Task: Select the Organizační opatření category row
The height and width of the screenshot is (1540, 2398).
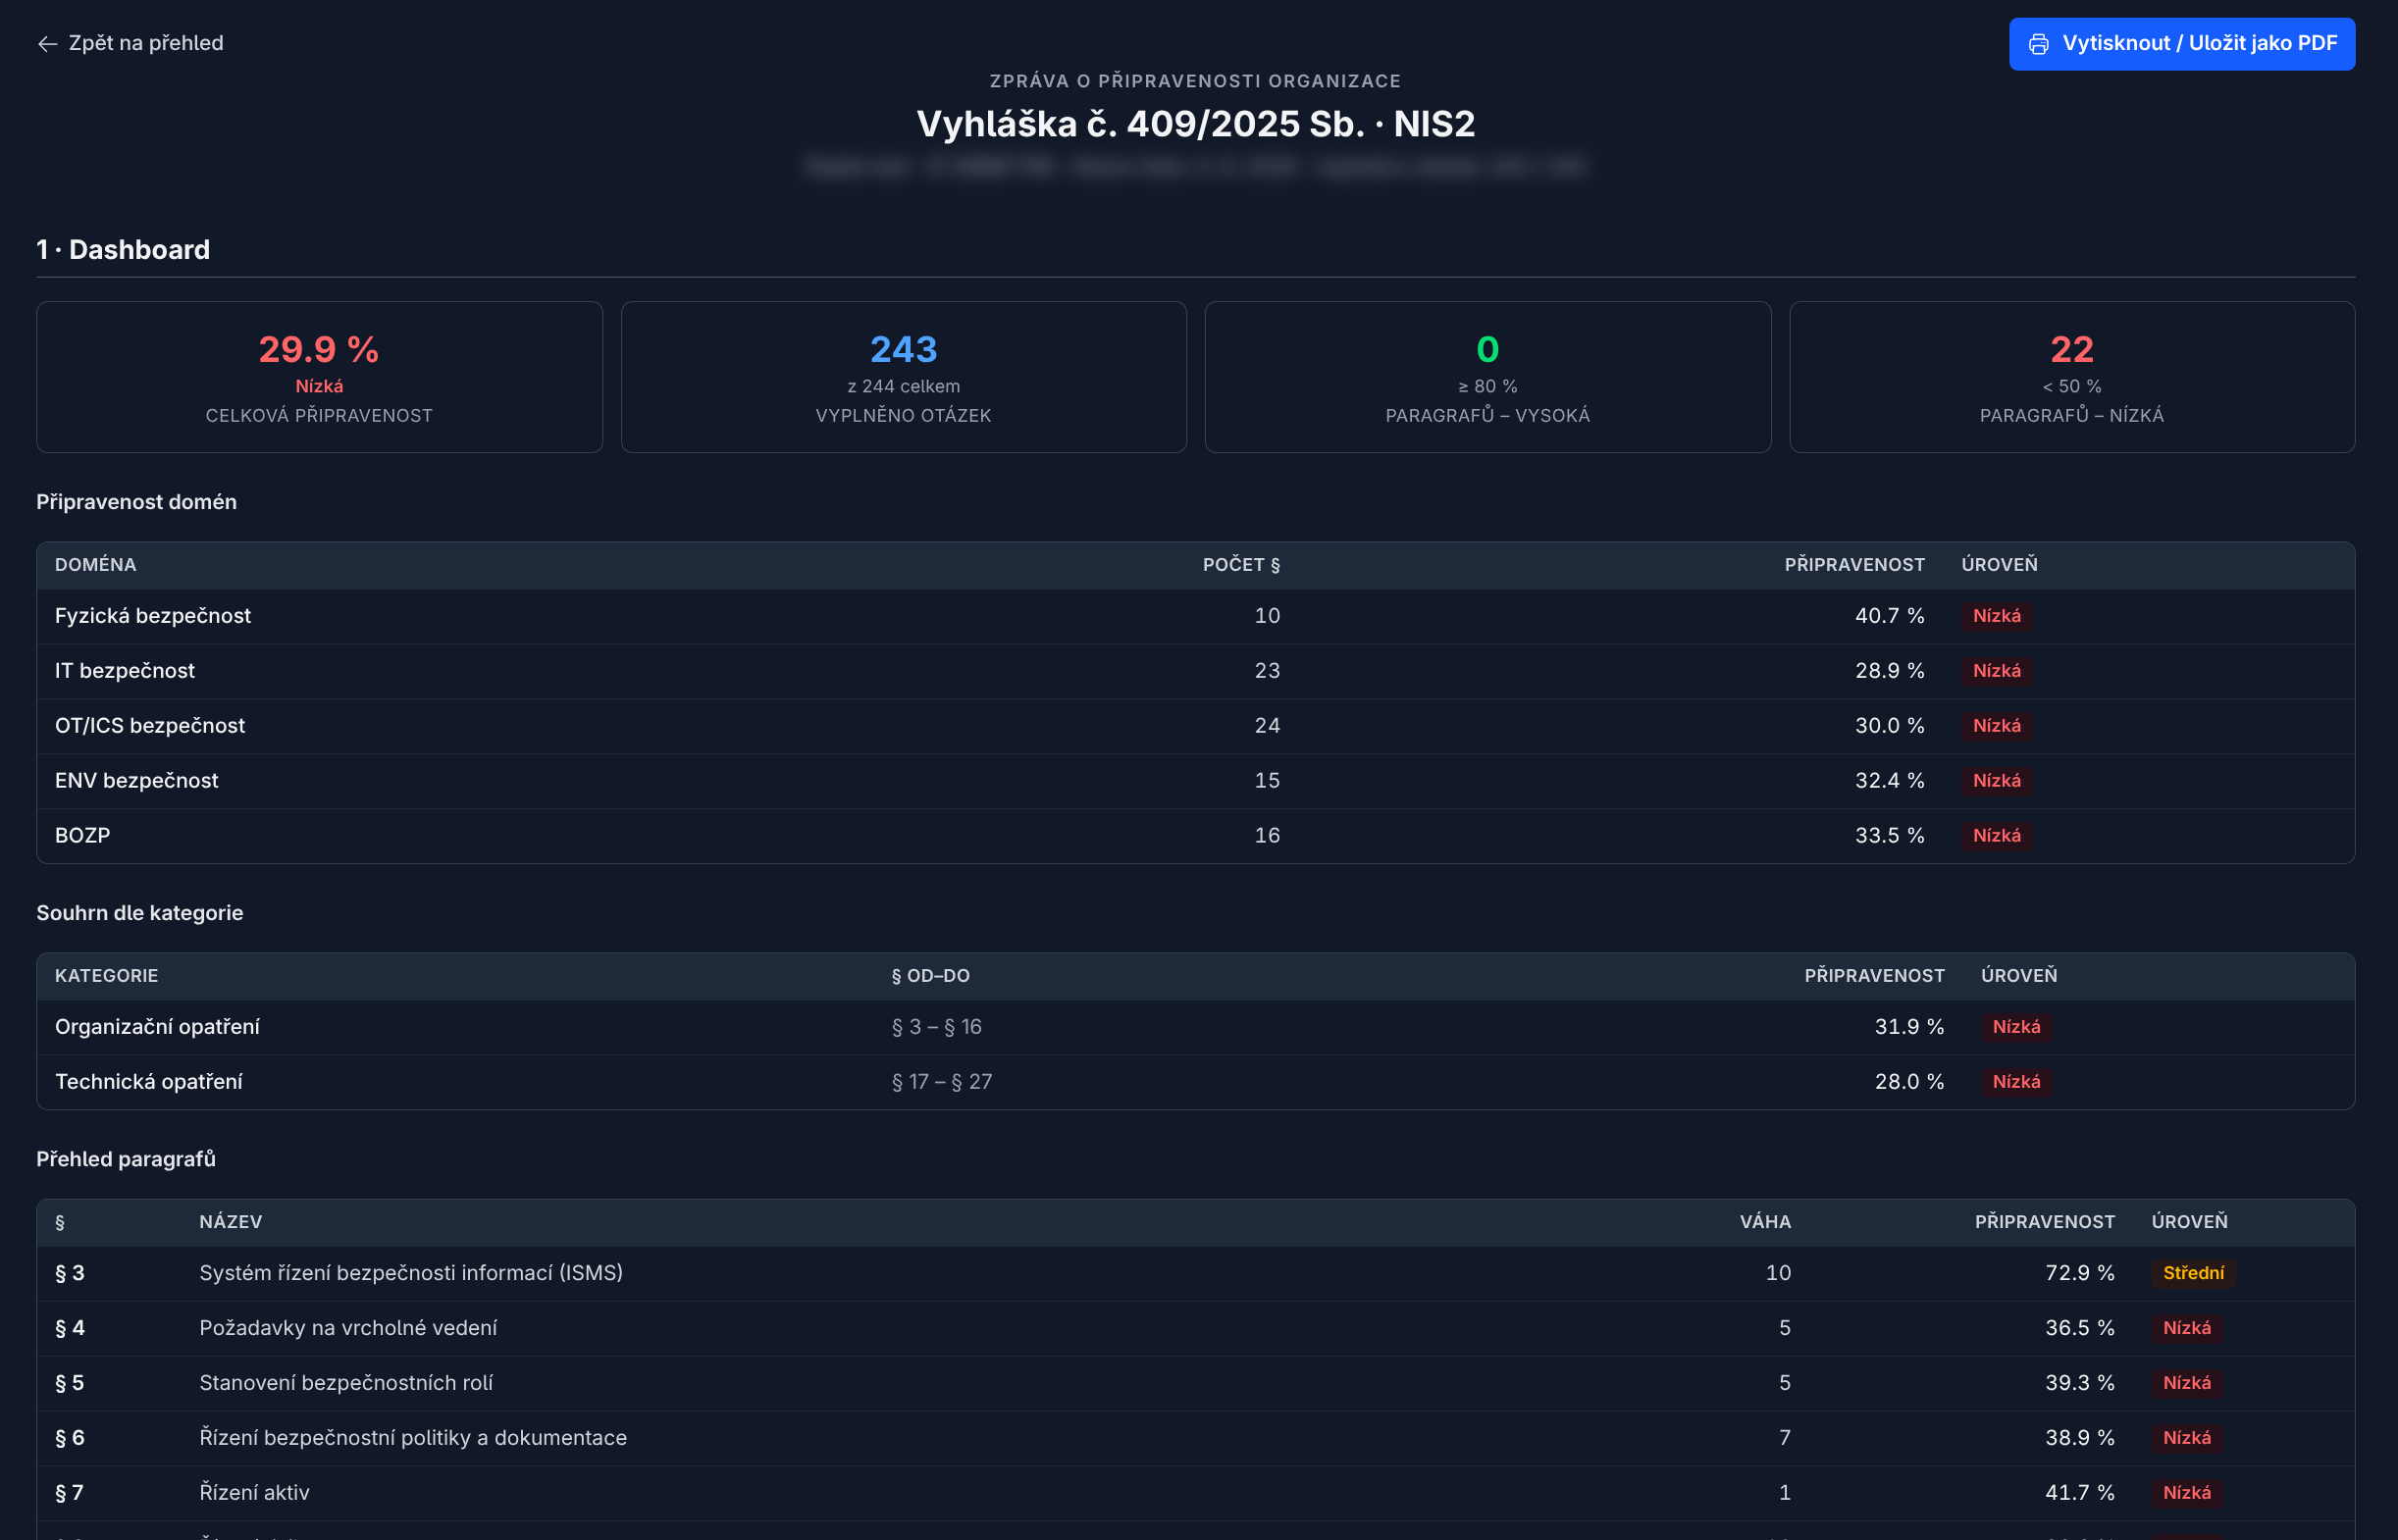Action: [x=1195, y=1027]
